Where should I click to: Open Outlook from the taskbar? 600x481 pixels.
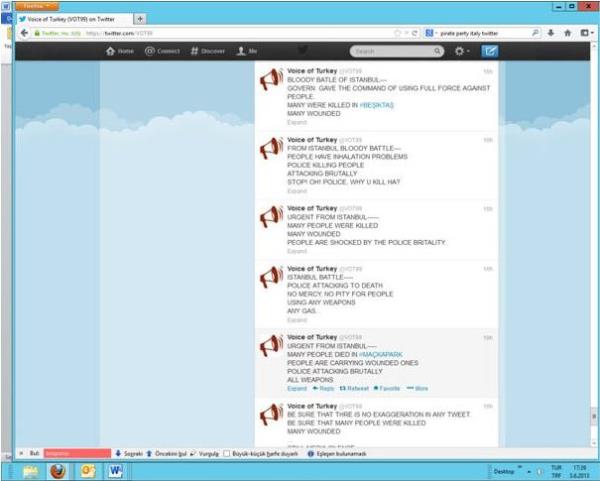point(88,471)
